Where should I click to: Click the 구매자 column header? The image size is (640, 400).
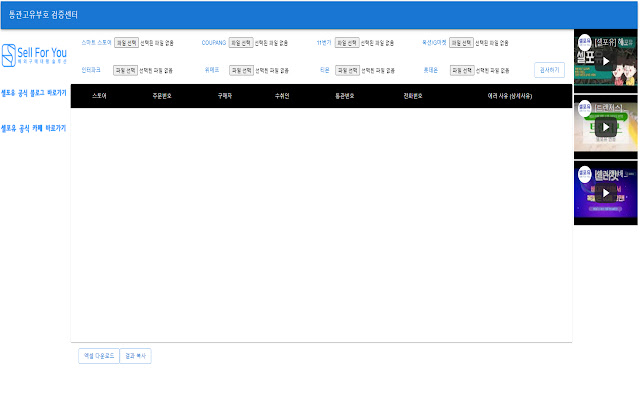tap(225, 96)
